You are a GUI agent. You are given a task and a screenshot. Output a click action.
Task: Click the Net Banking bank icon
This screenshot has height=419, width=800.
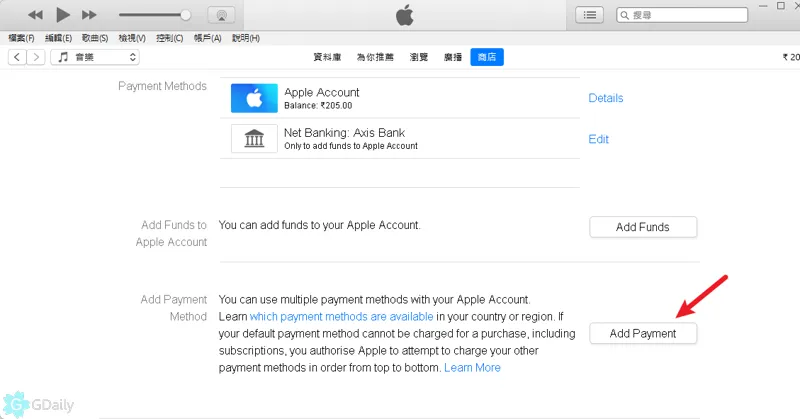254,138
